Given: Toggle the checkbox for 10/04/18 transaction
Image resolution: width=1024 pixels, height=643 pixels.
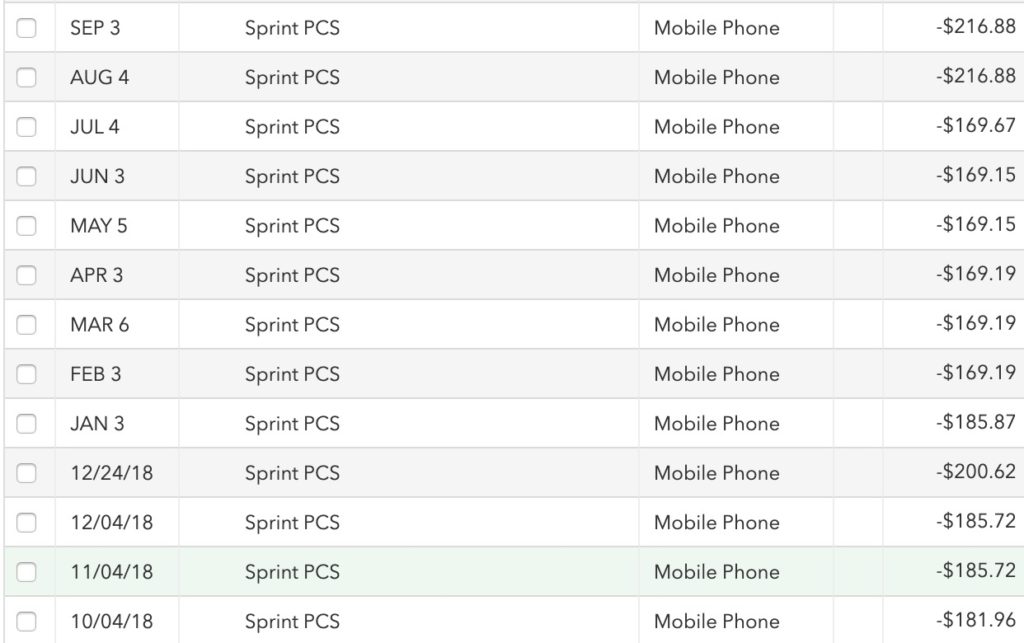Looking at the screenshot, I should pyautogui.click(x=26, y=621).
